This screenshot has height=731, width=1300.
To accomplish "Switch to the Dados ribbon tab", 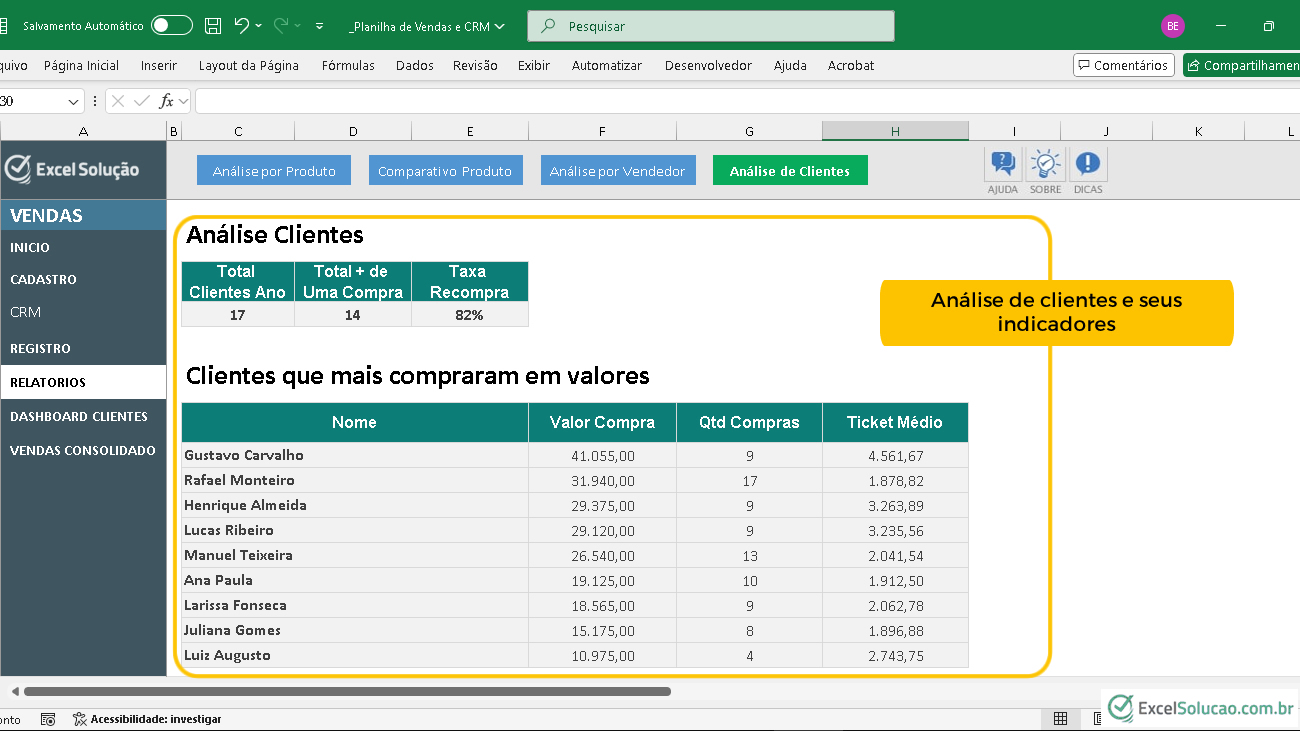I will pyautogui.click(x=414, y=66).
